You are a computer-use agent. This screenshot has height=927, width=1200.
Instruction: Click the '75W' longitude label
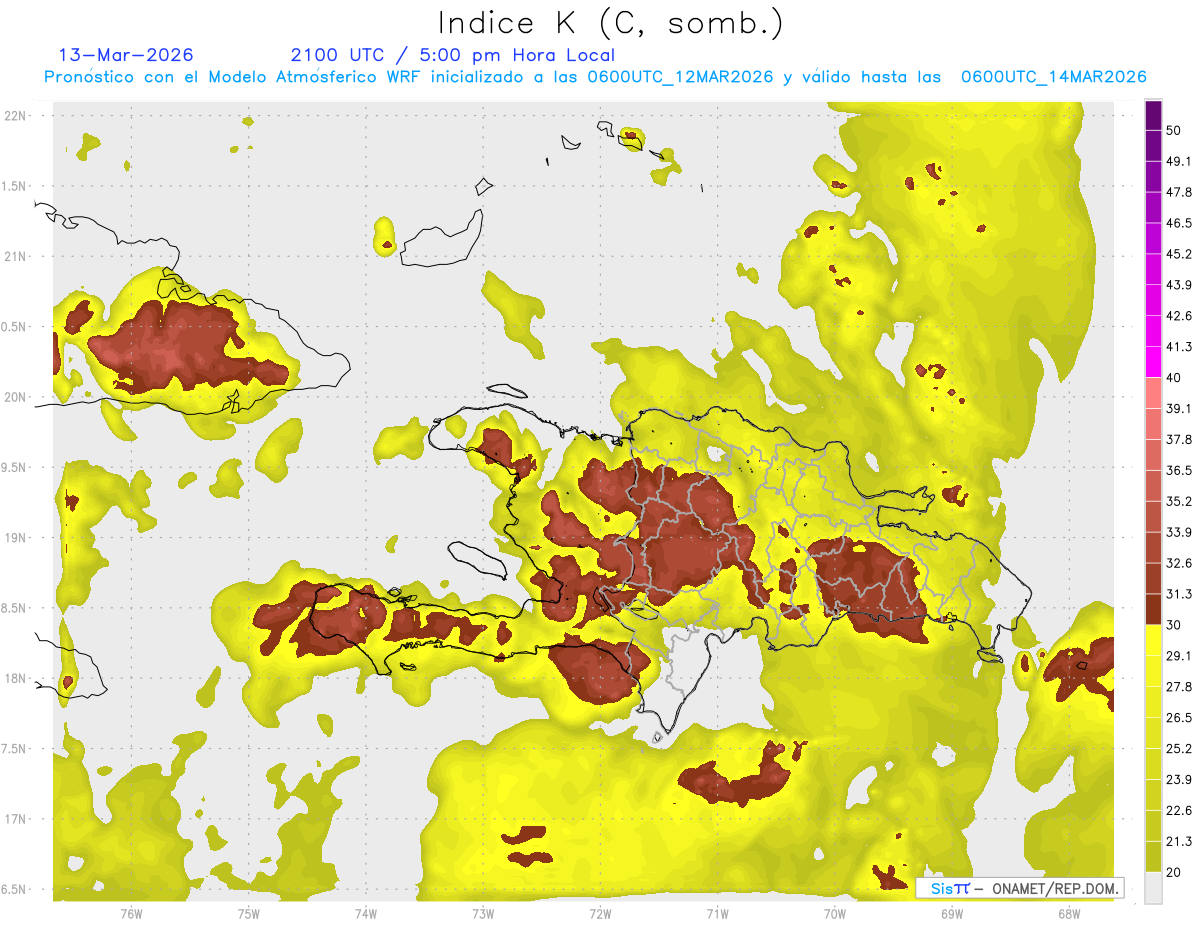coord(249,914)
